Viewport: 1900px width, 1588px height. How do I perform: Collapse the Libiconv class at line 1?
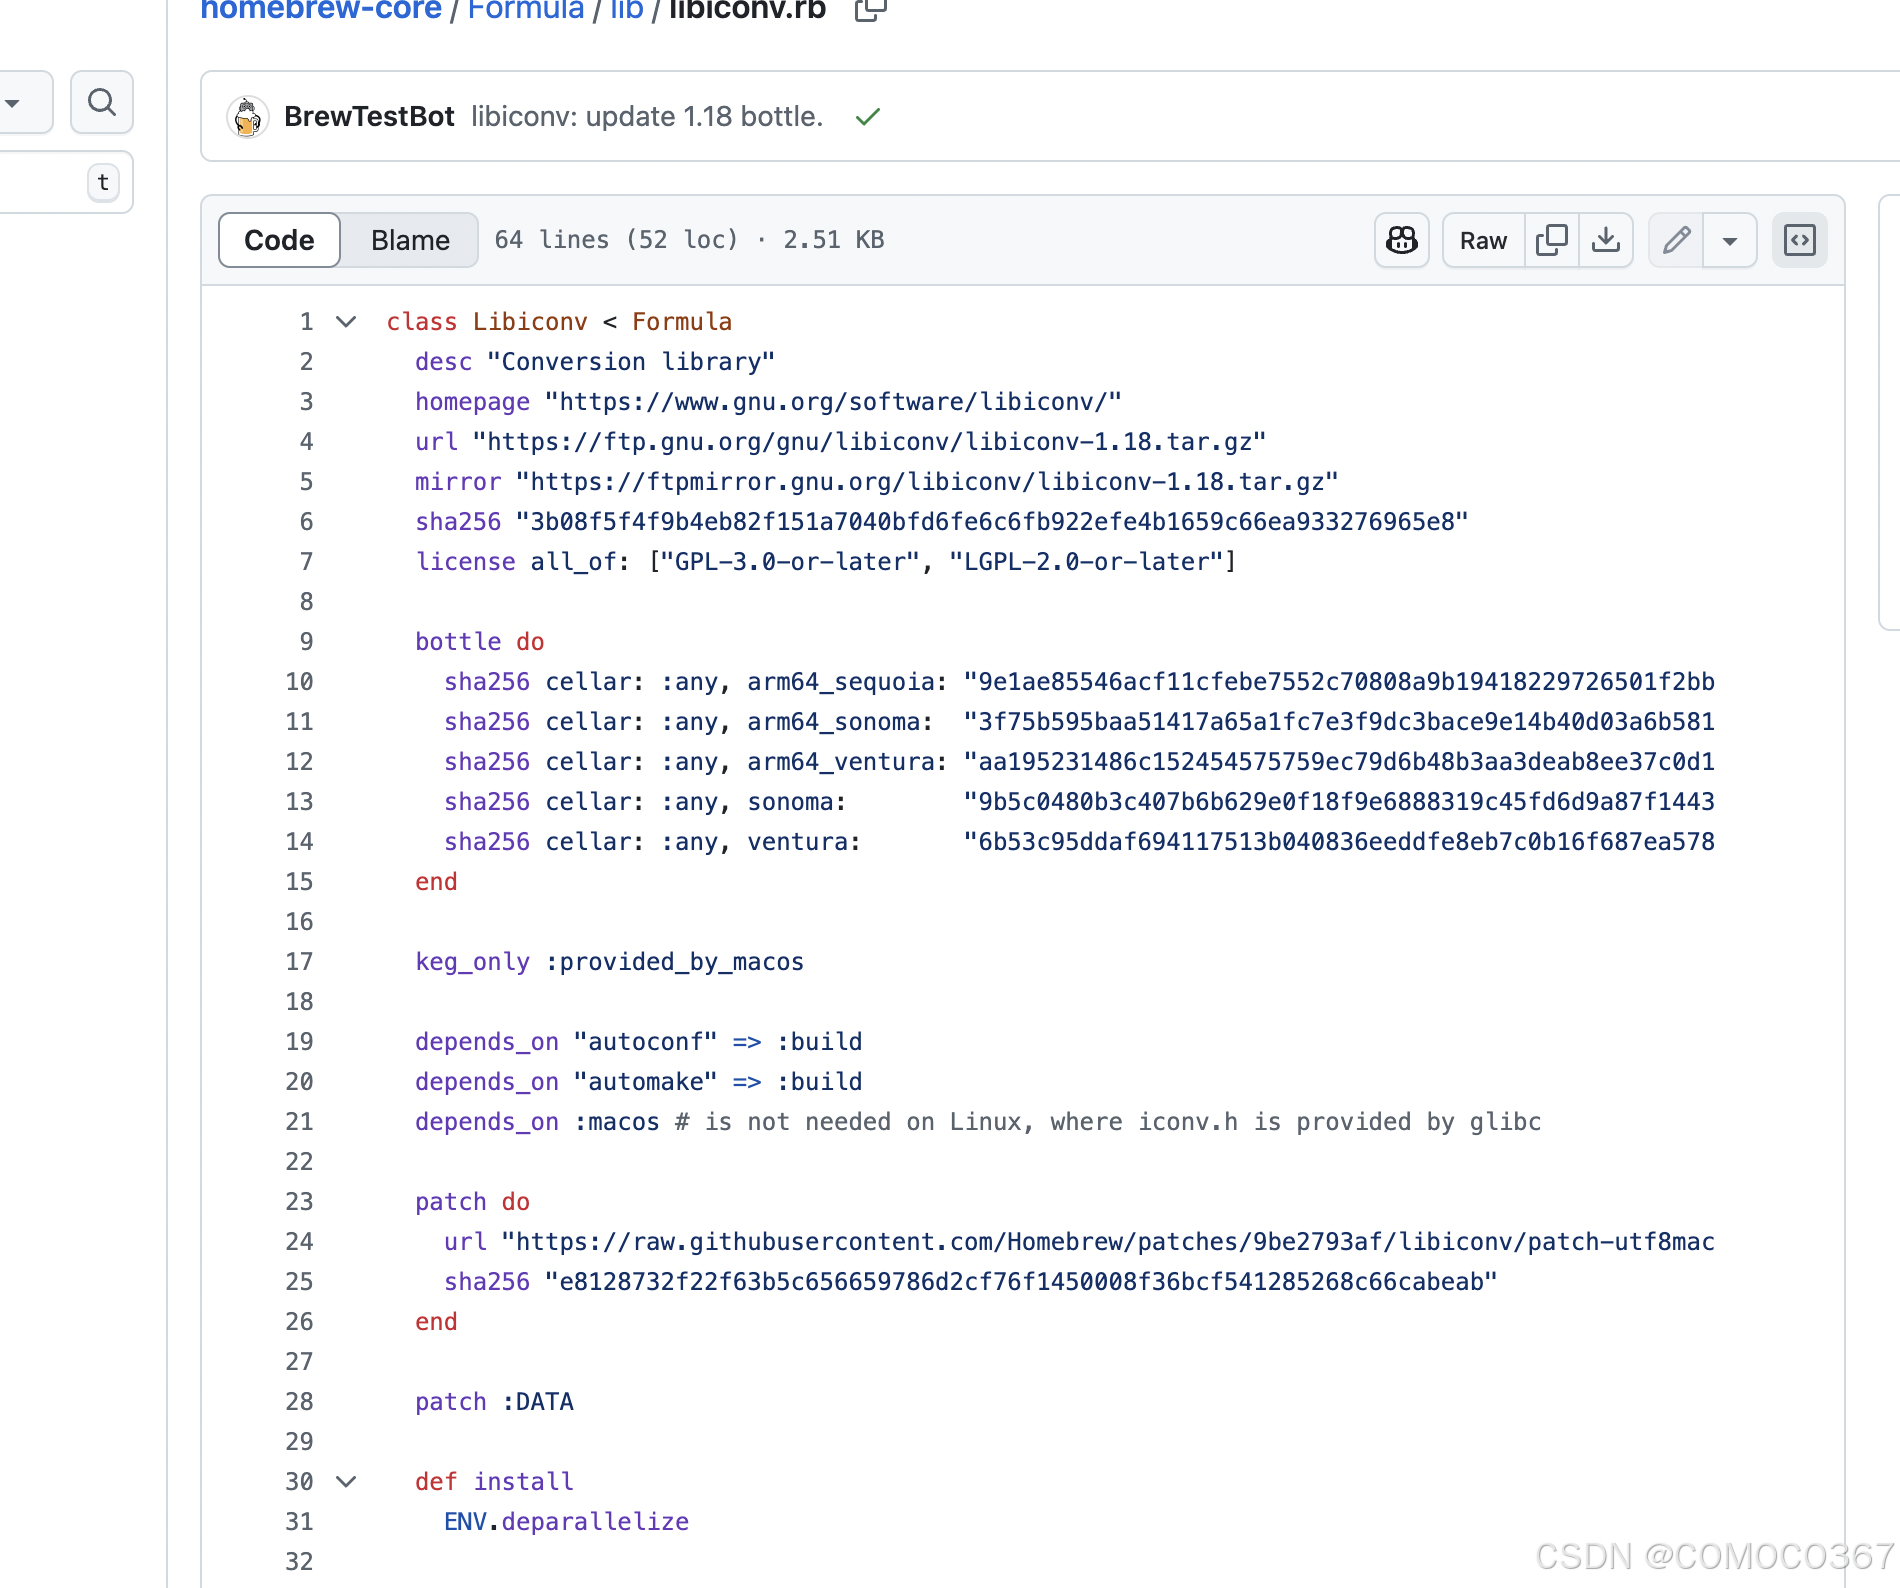click(346, 321)
